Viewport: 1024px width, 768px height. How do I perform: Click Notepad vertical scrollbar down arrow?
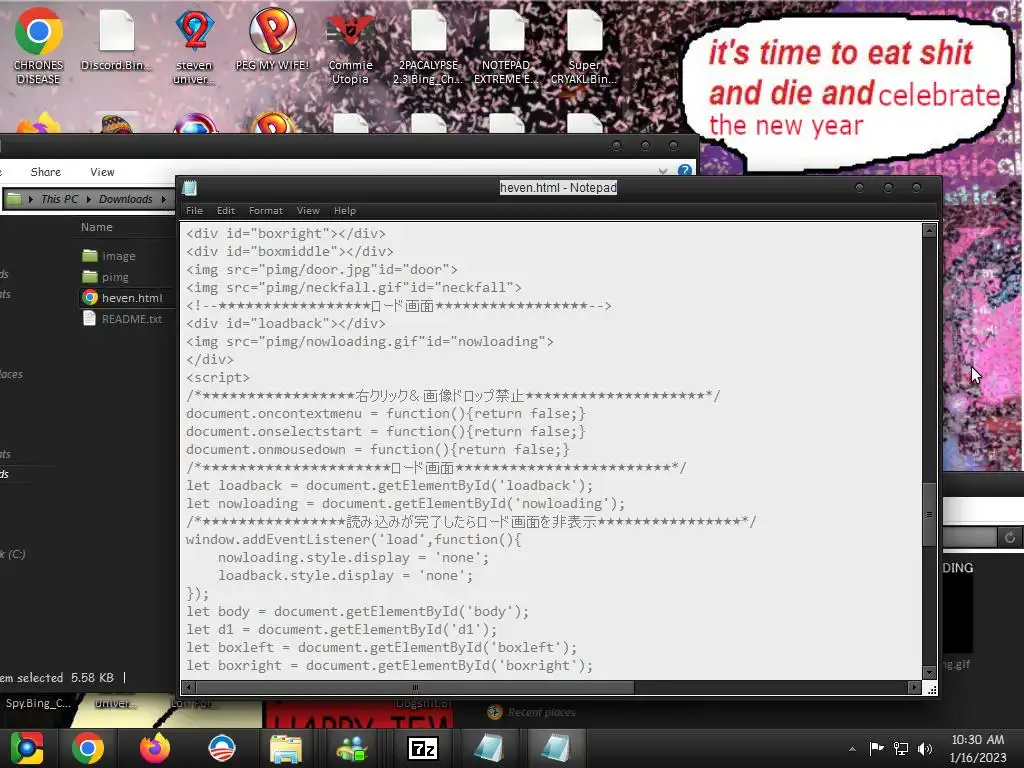tap(929, 672)
